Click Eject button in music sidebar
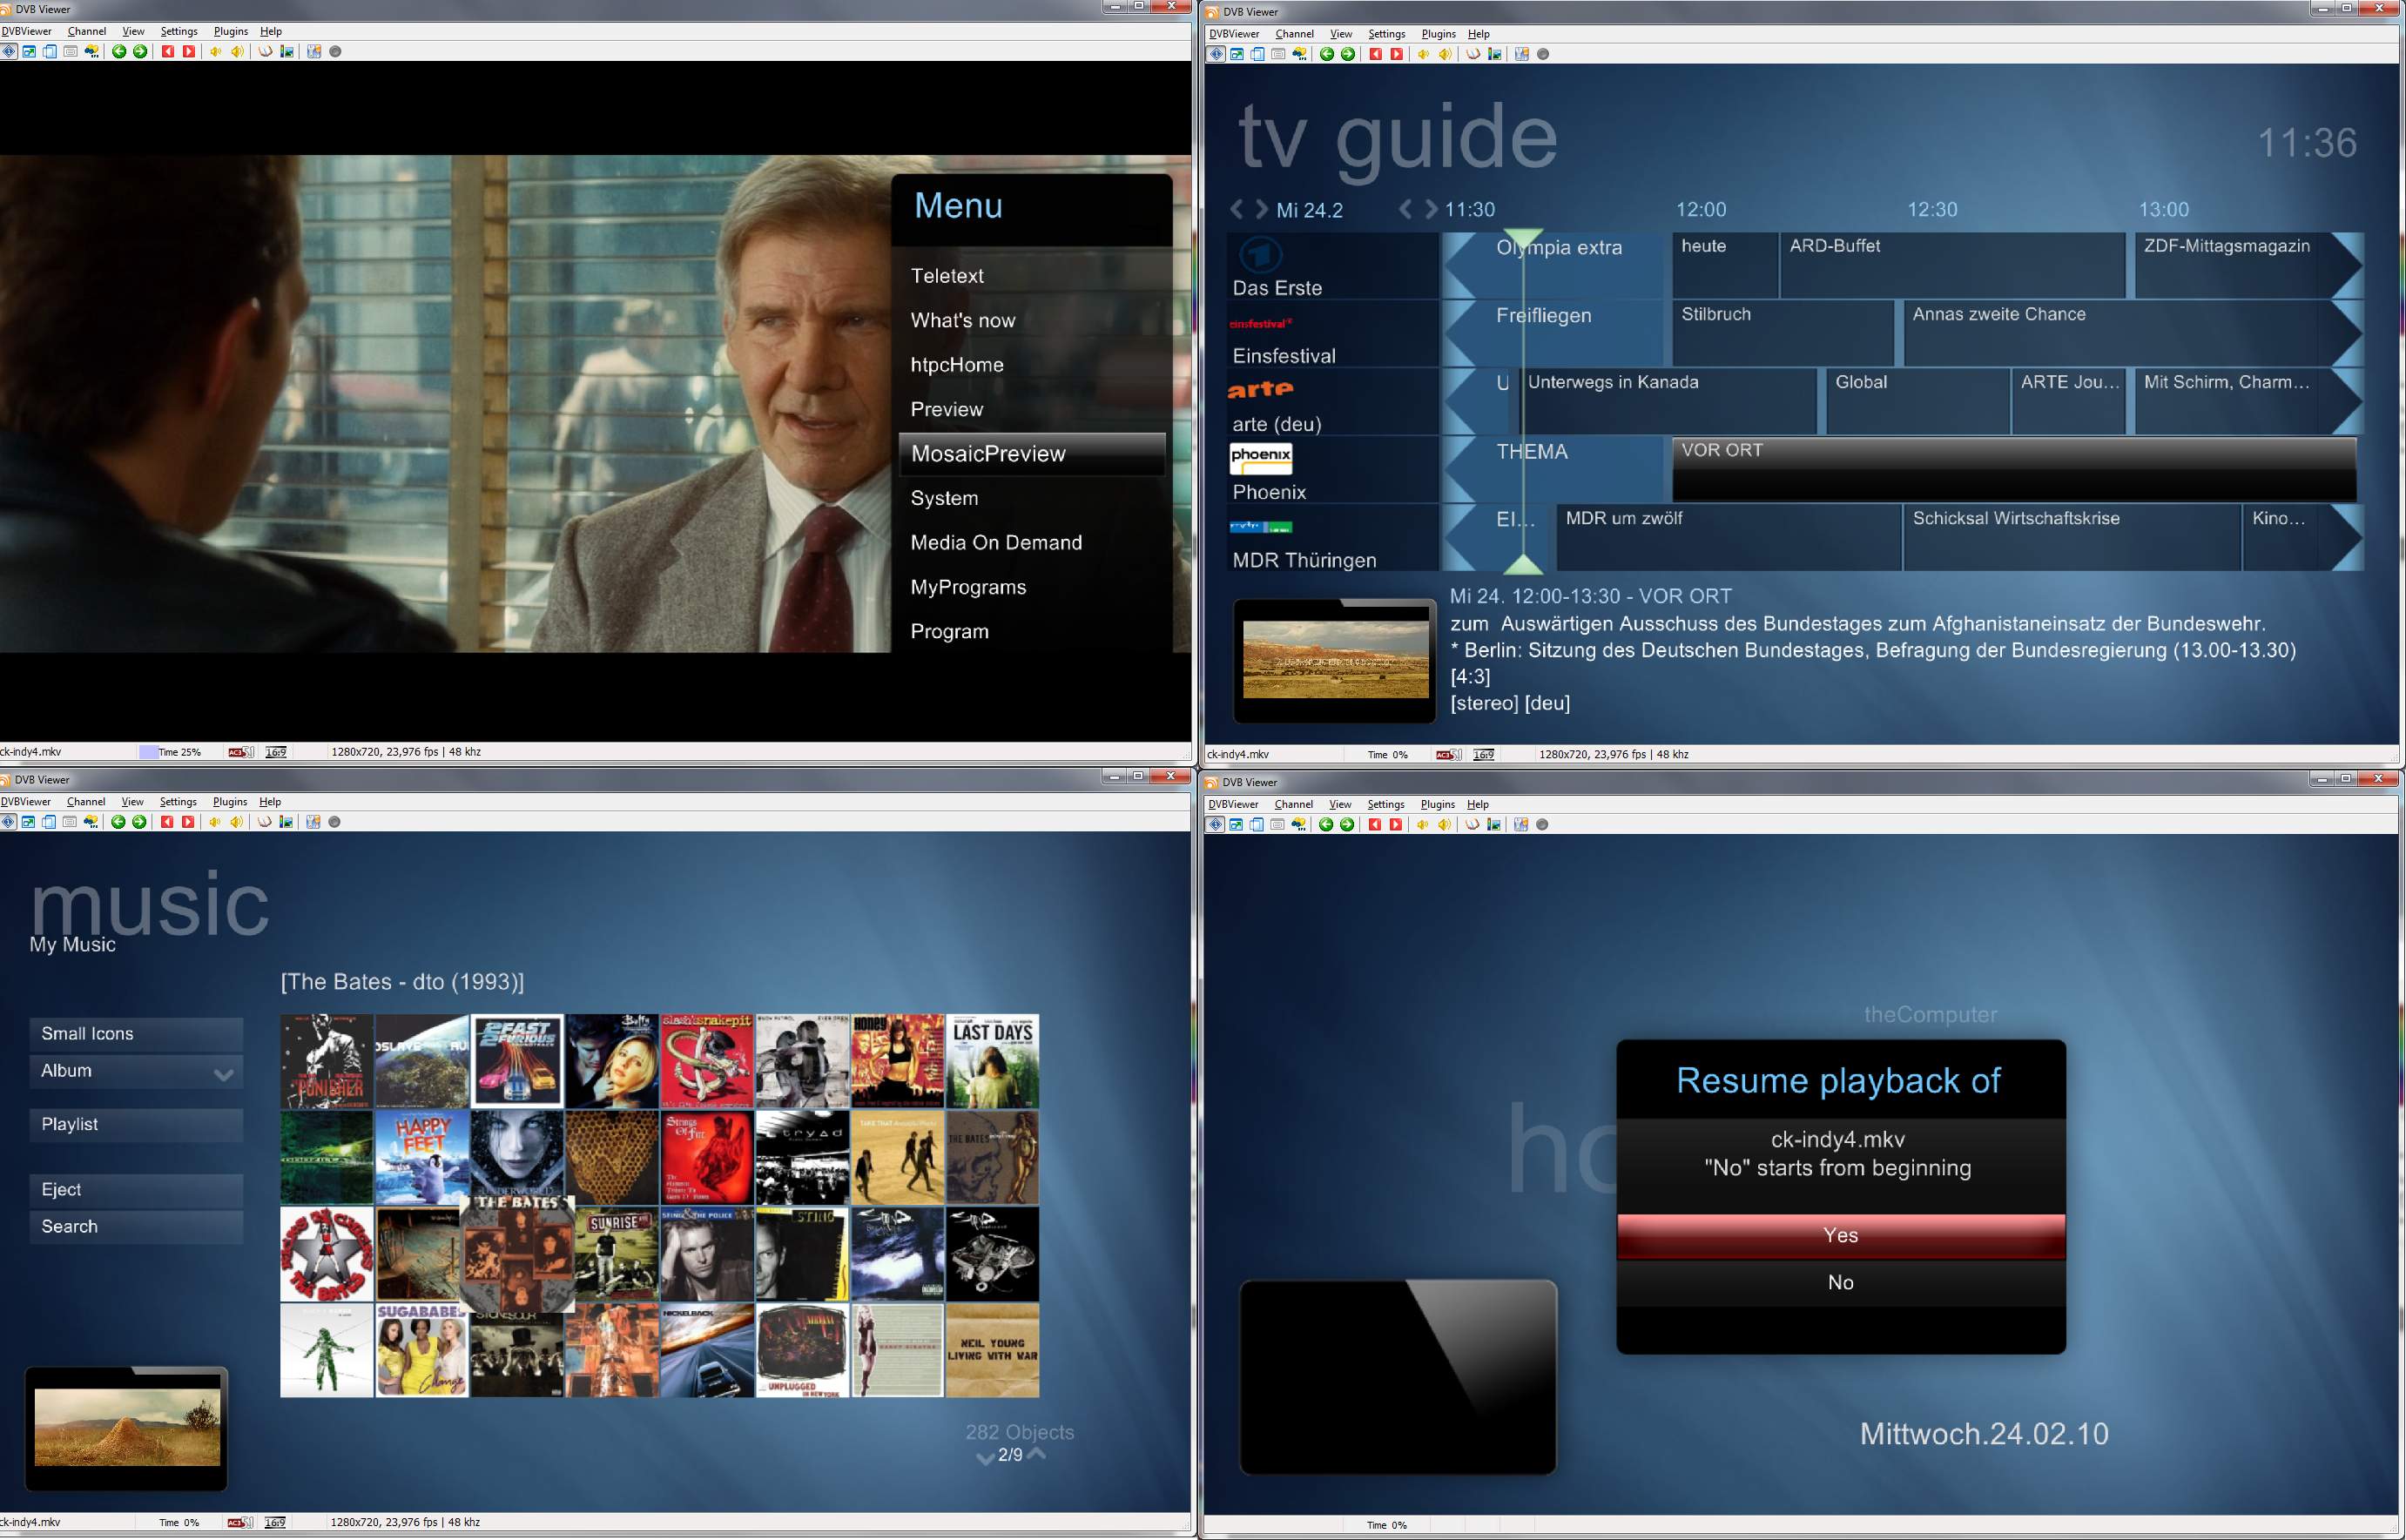Image resolution: width=2406 pixels, height=1540 pixels. pos(136,1190)
